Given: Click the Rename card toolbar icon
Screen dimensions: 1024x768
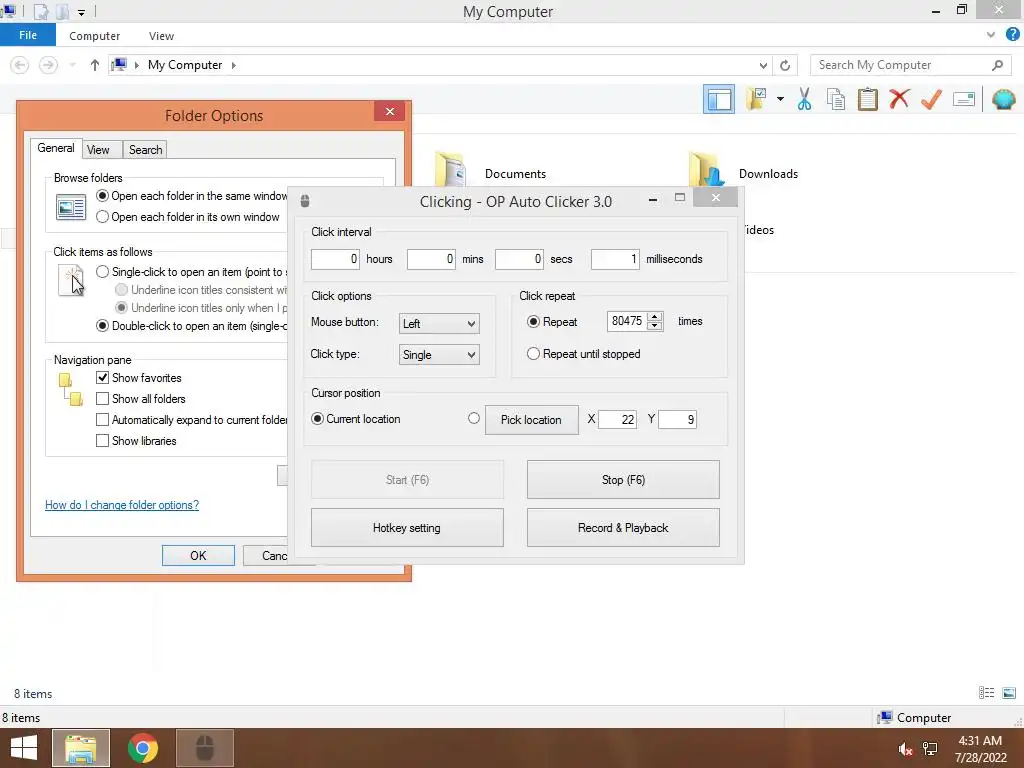Looking at the screenshot, I should tap(964, 99).
